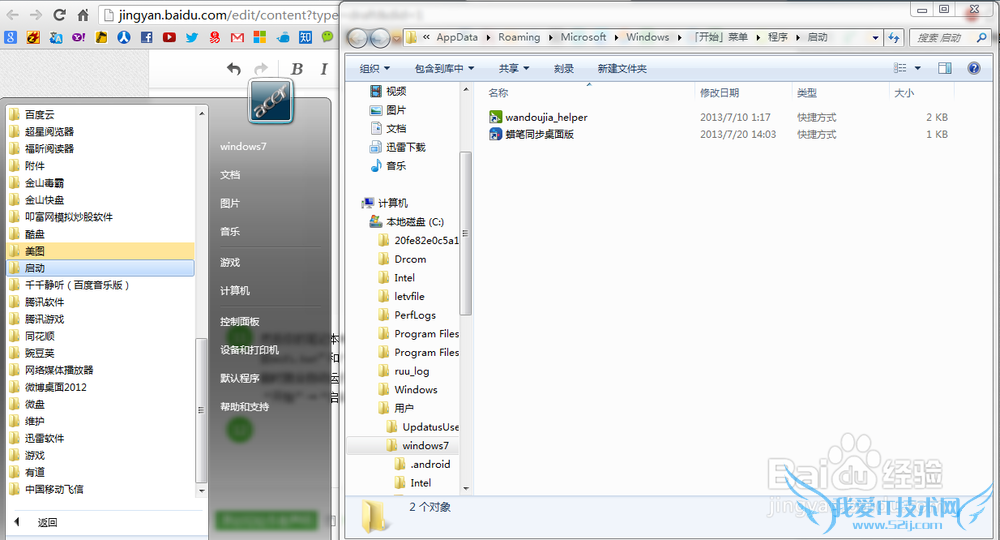This screenshot has width=1000, height=540.
Task: Open the 包含到库中 dropdown
Action: [445, 68]
